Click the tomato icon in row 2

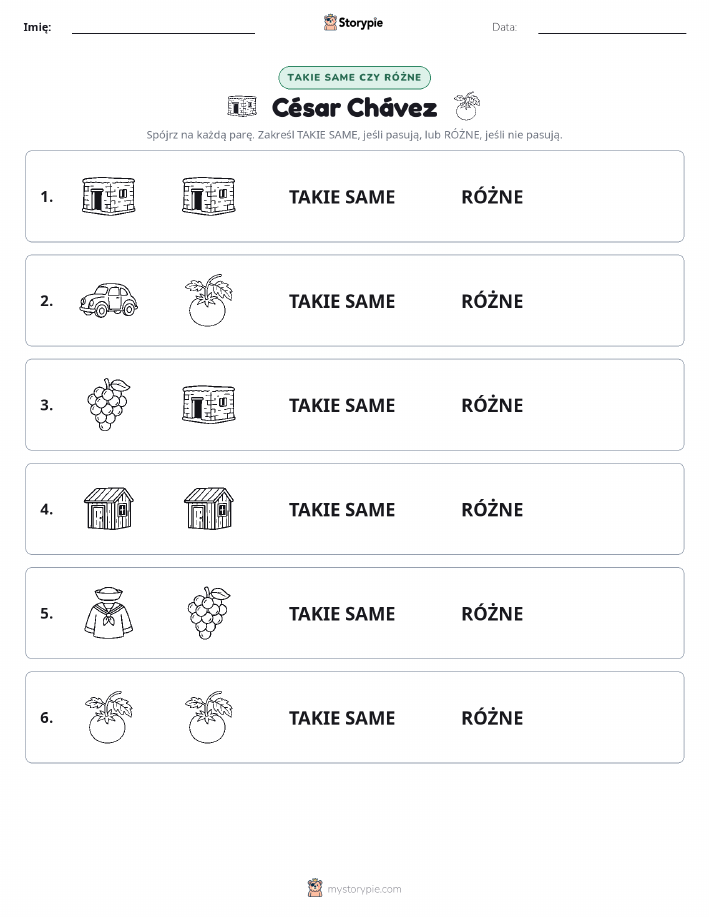point(209,300)
